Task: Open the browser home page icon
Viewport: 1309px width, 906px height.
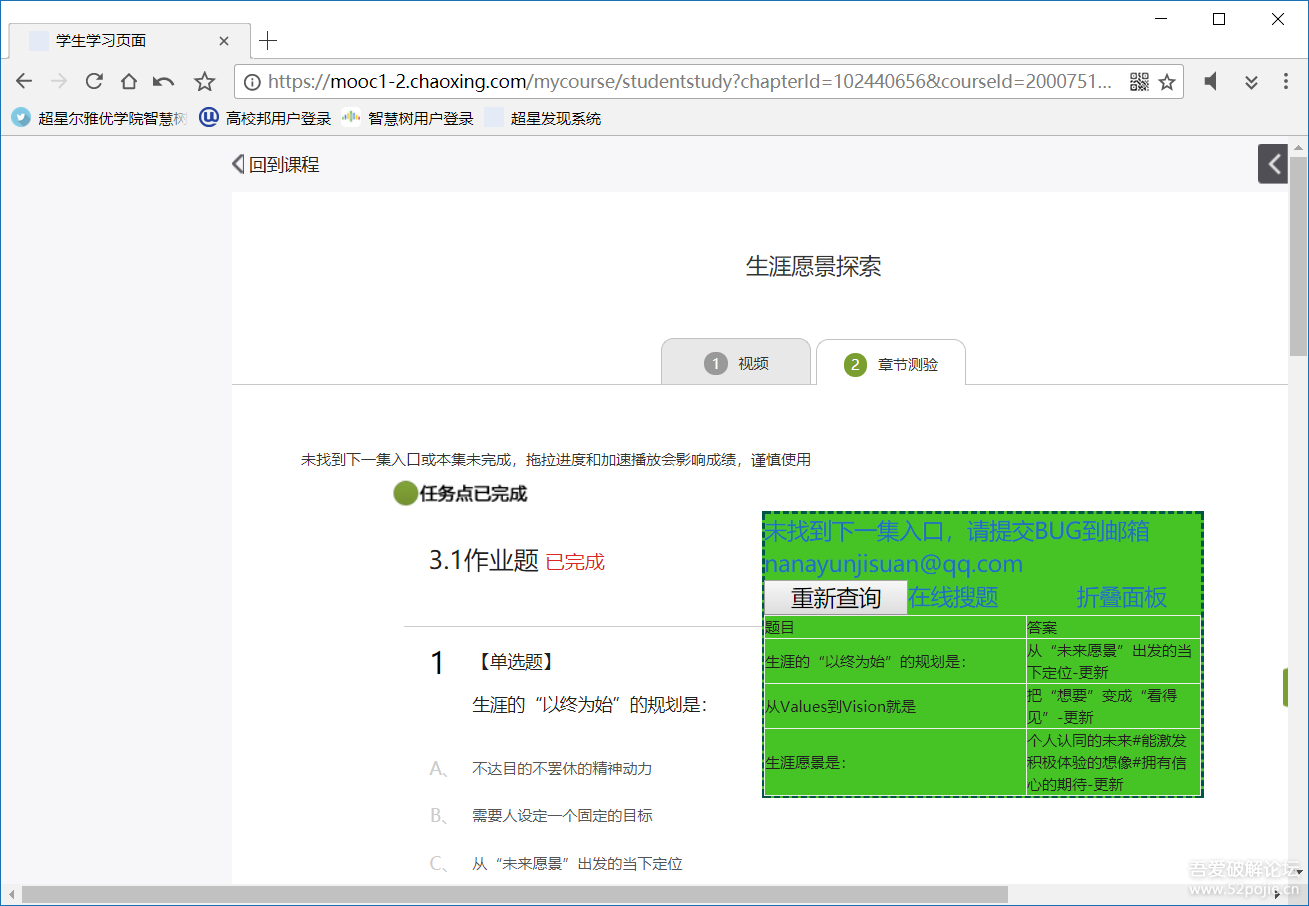Action: click(x=129, y=82)
